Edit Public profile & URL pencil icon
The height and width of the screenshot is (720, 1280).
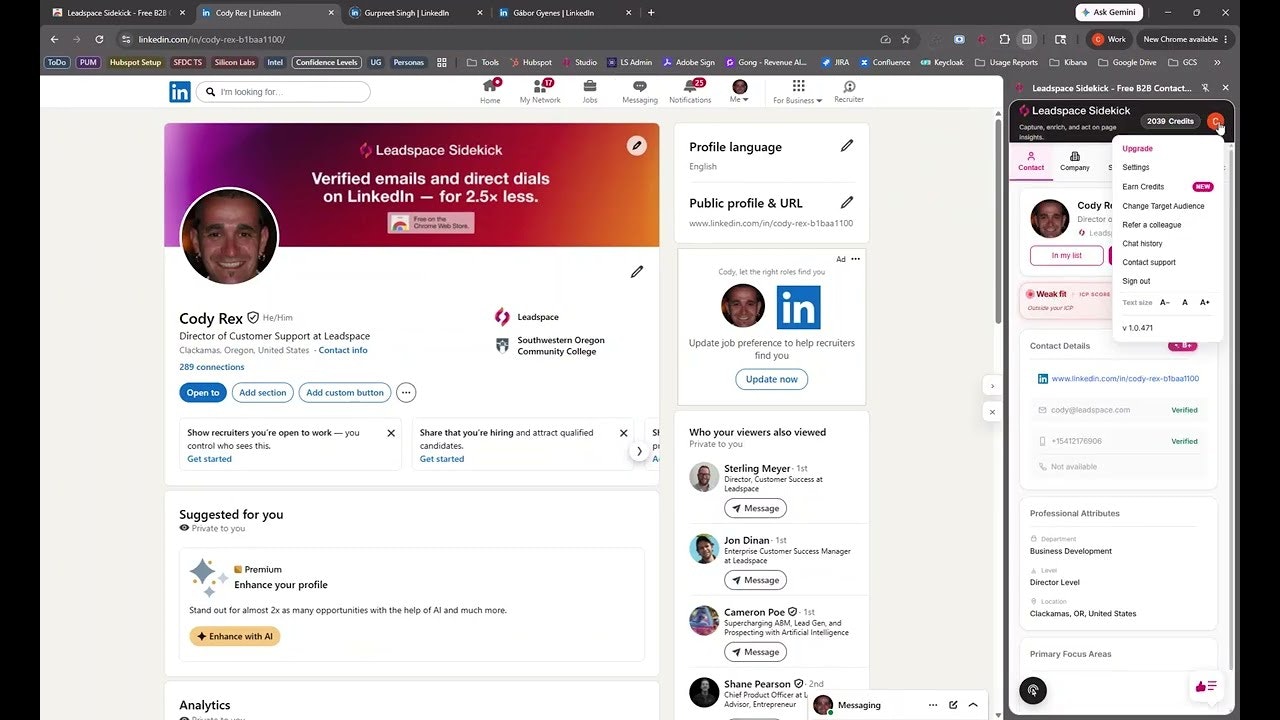(x=847, y=202)
